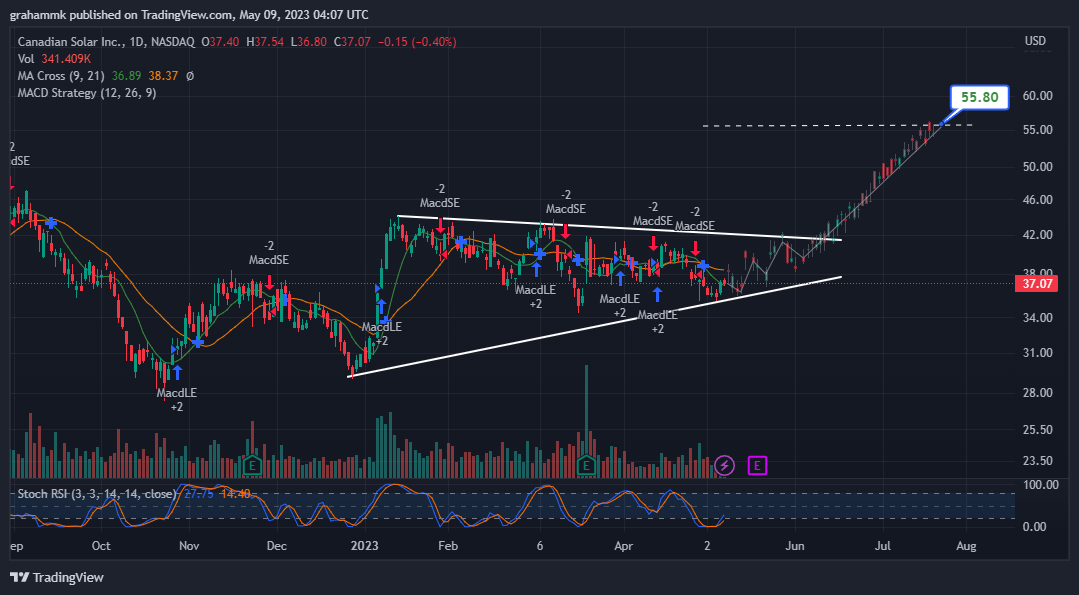This screenshot has width=1079, height=595.
Task: Click the grahammk published on TradingView.com header
Action: [189, 14]
